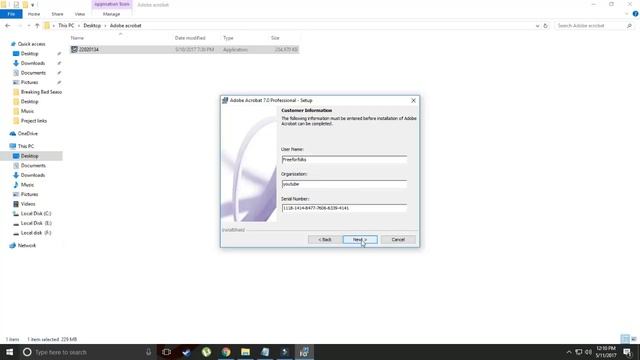Open the Project links folder
Screen dimensions: 640x360
pos(33,121)
